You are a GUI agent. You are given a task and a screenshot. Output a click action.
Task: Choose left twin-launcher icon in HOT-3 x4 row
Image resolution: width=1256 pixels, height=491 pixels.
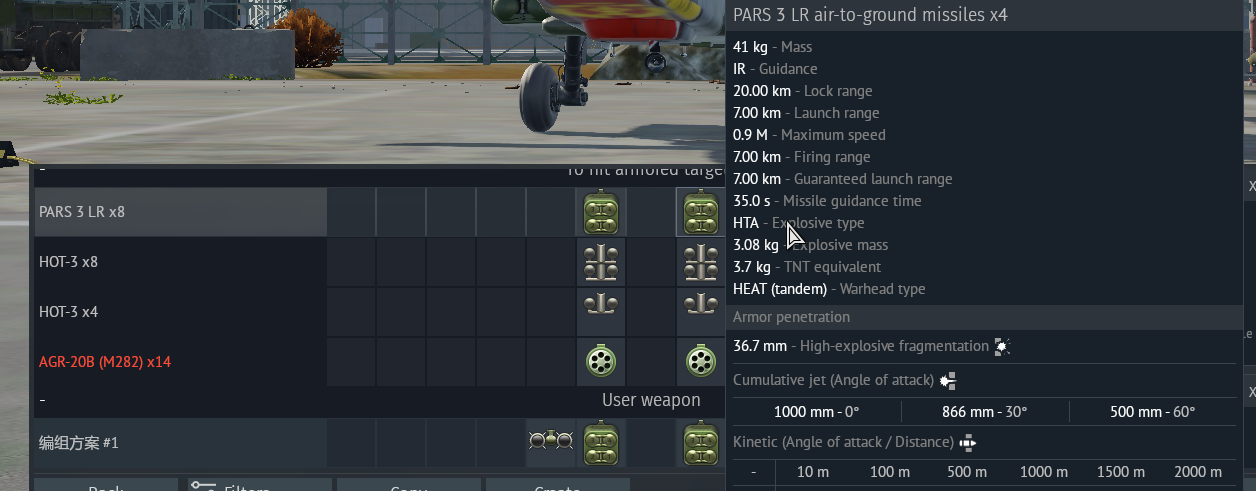[x=601, y=306]
